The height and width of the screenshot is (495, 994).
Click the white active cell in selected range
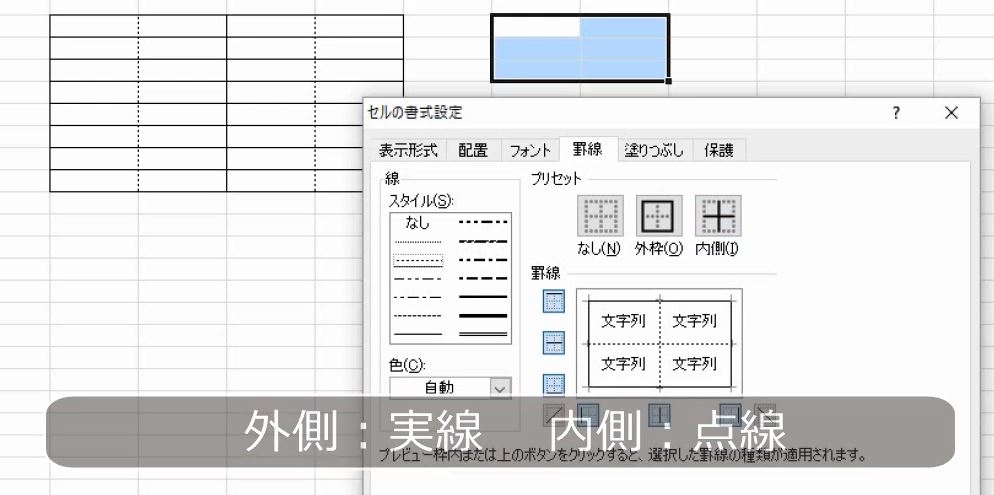tap(536, 27)
